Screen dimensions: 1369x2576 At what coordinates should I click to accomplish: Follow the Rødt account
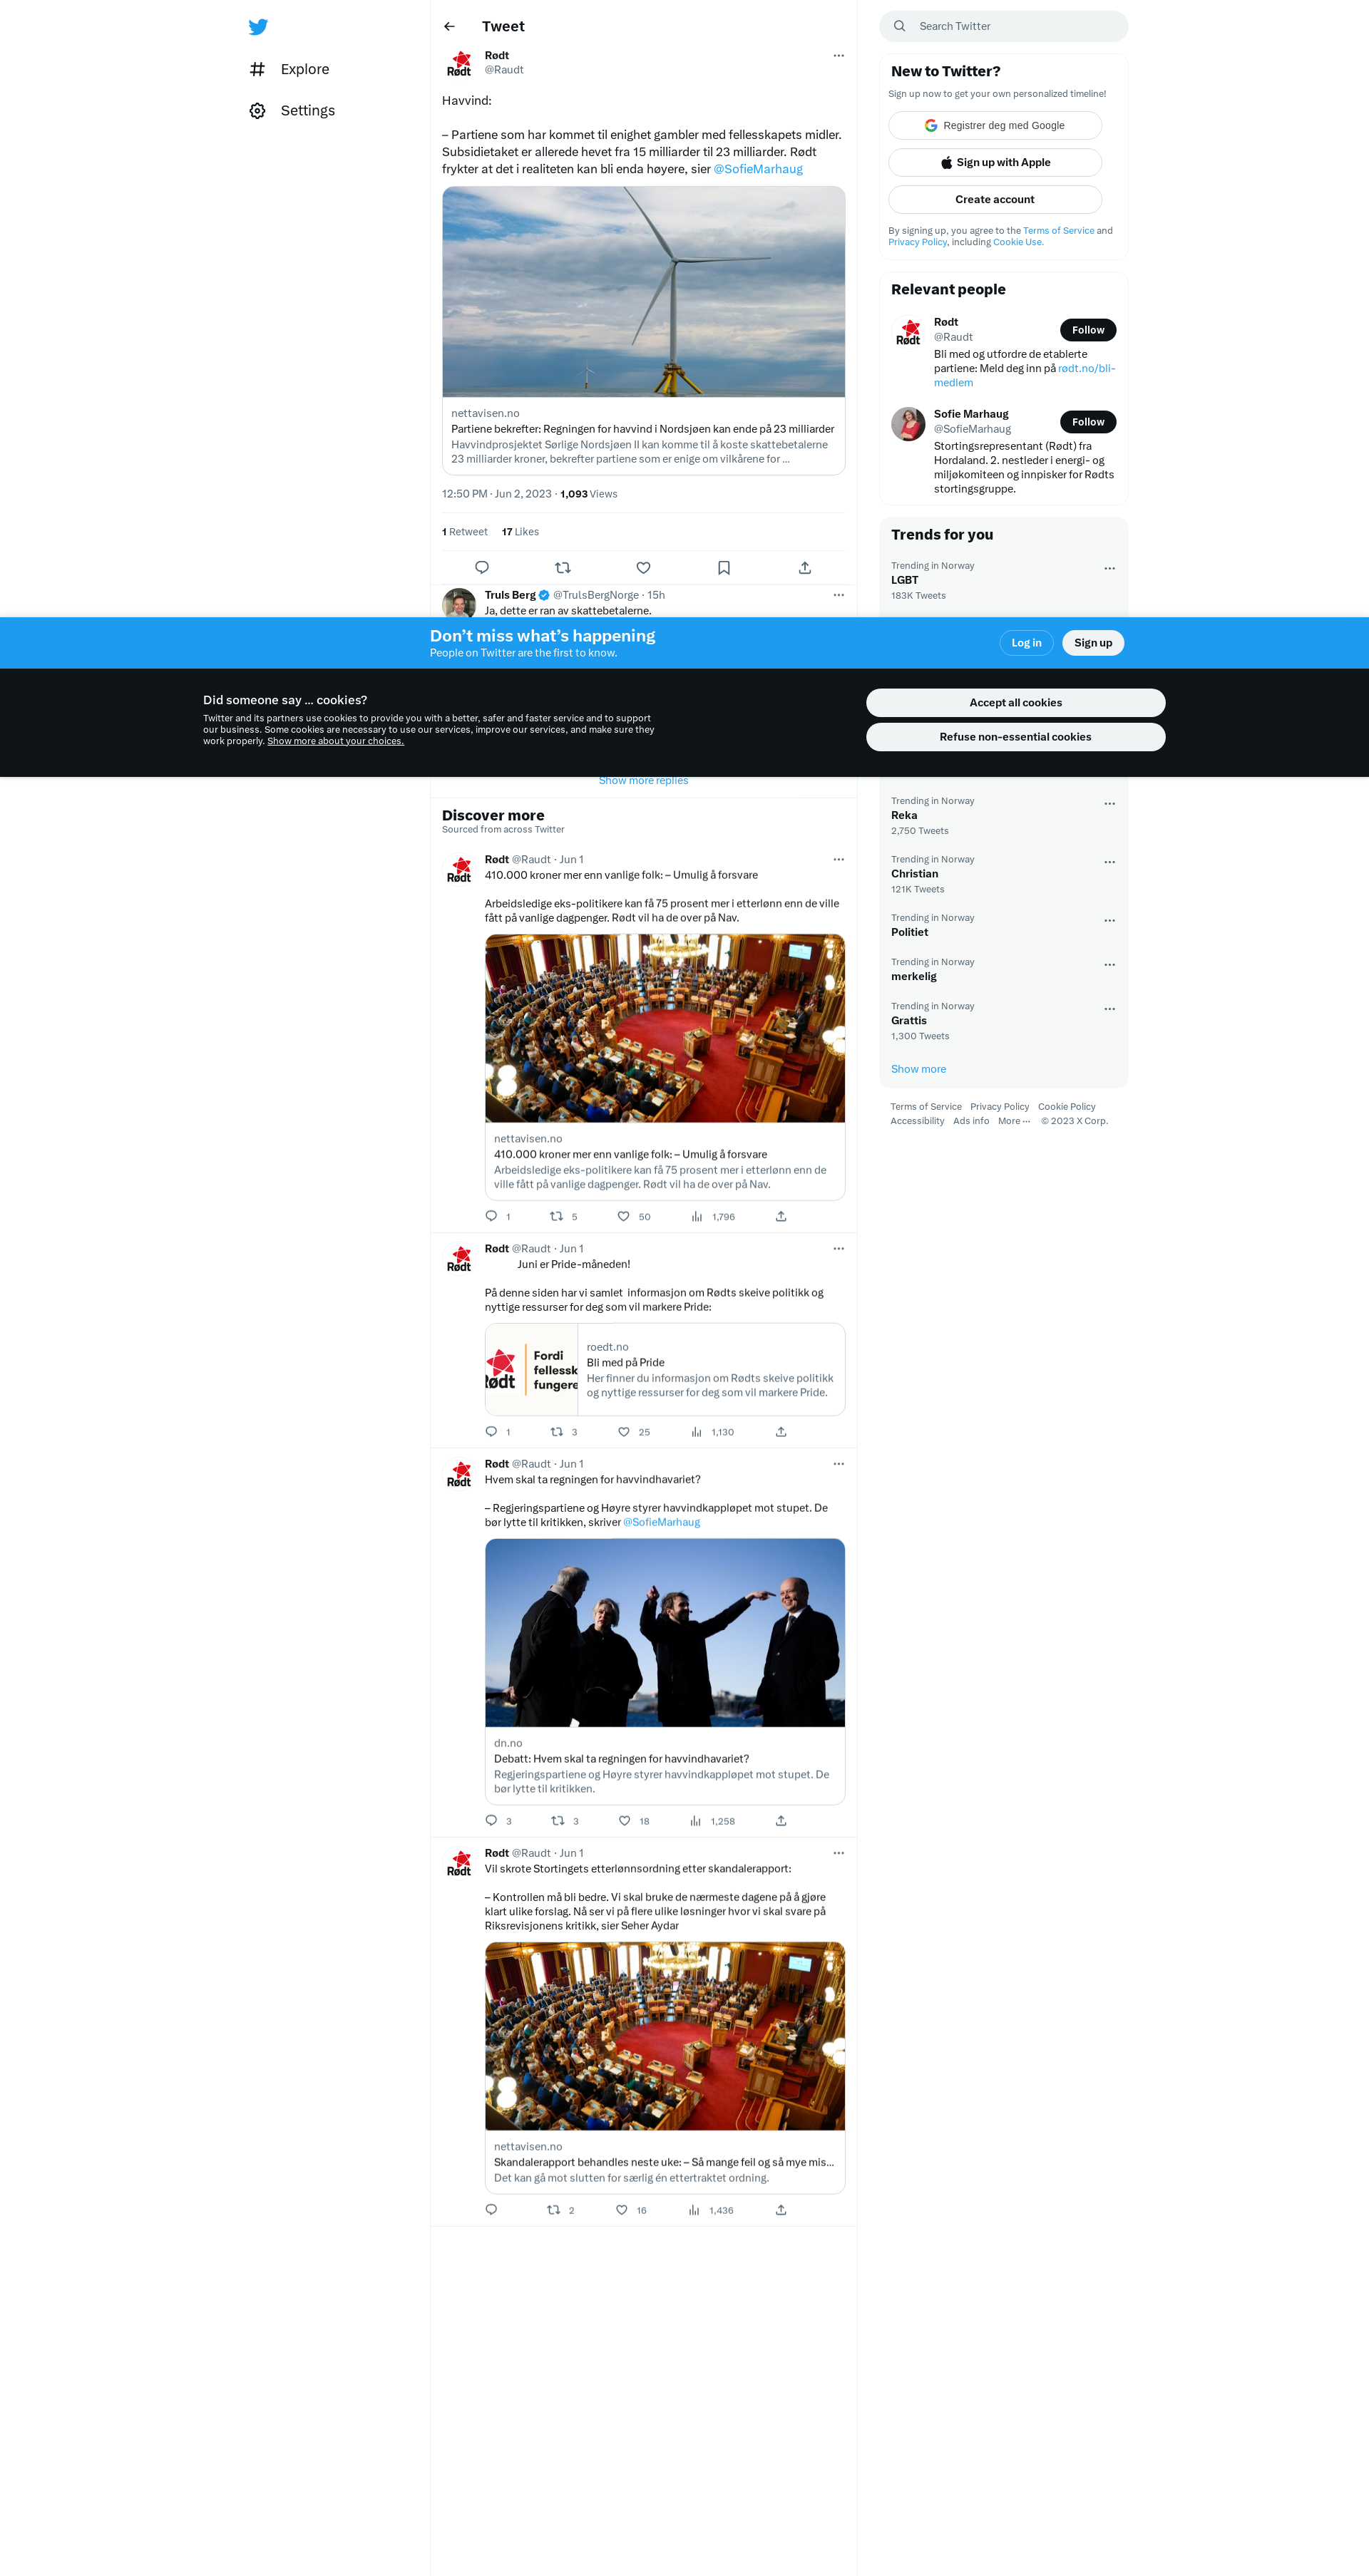pyautogui.click(x=1088, y=330)
